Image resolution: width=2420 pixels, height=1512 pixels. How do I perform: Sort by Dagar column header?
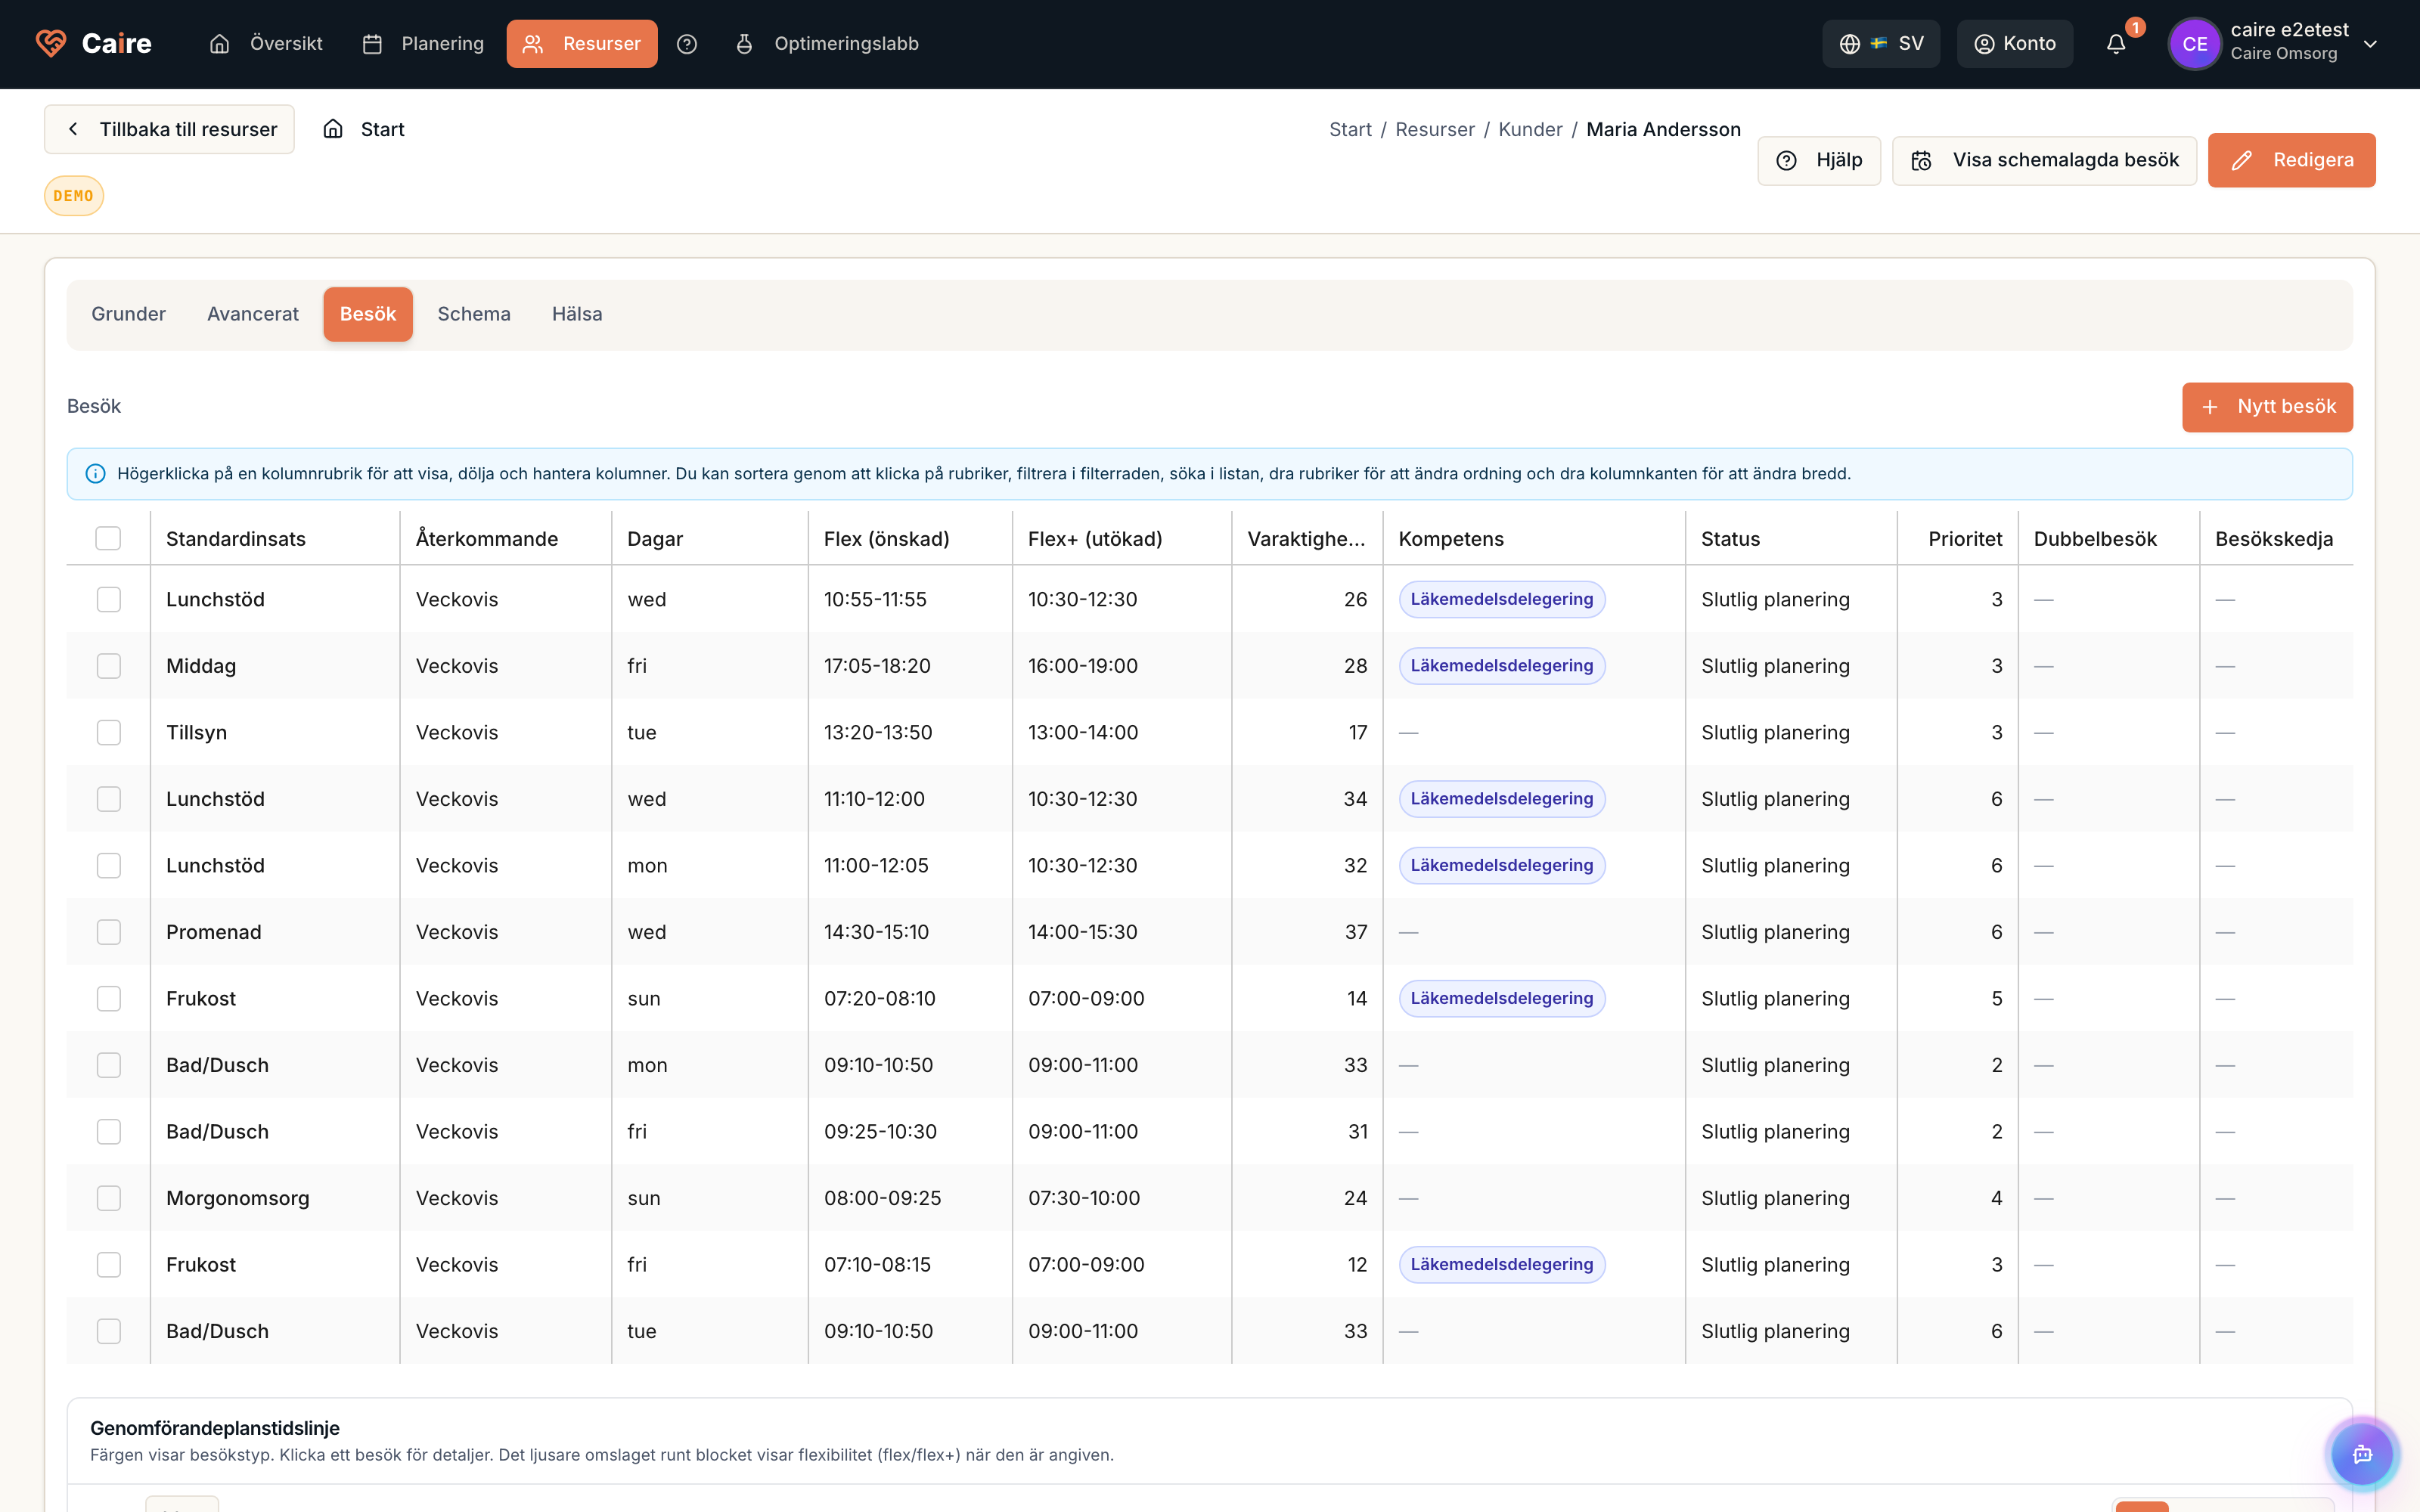[x=655, y=539]
